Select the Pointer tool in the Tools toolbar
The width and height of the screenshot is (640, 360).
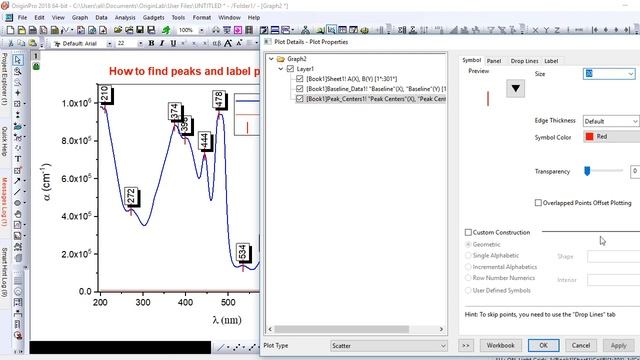[18, 60]
